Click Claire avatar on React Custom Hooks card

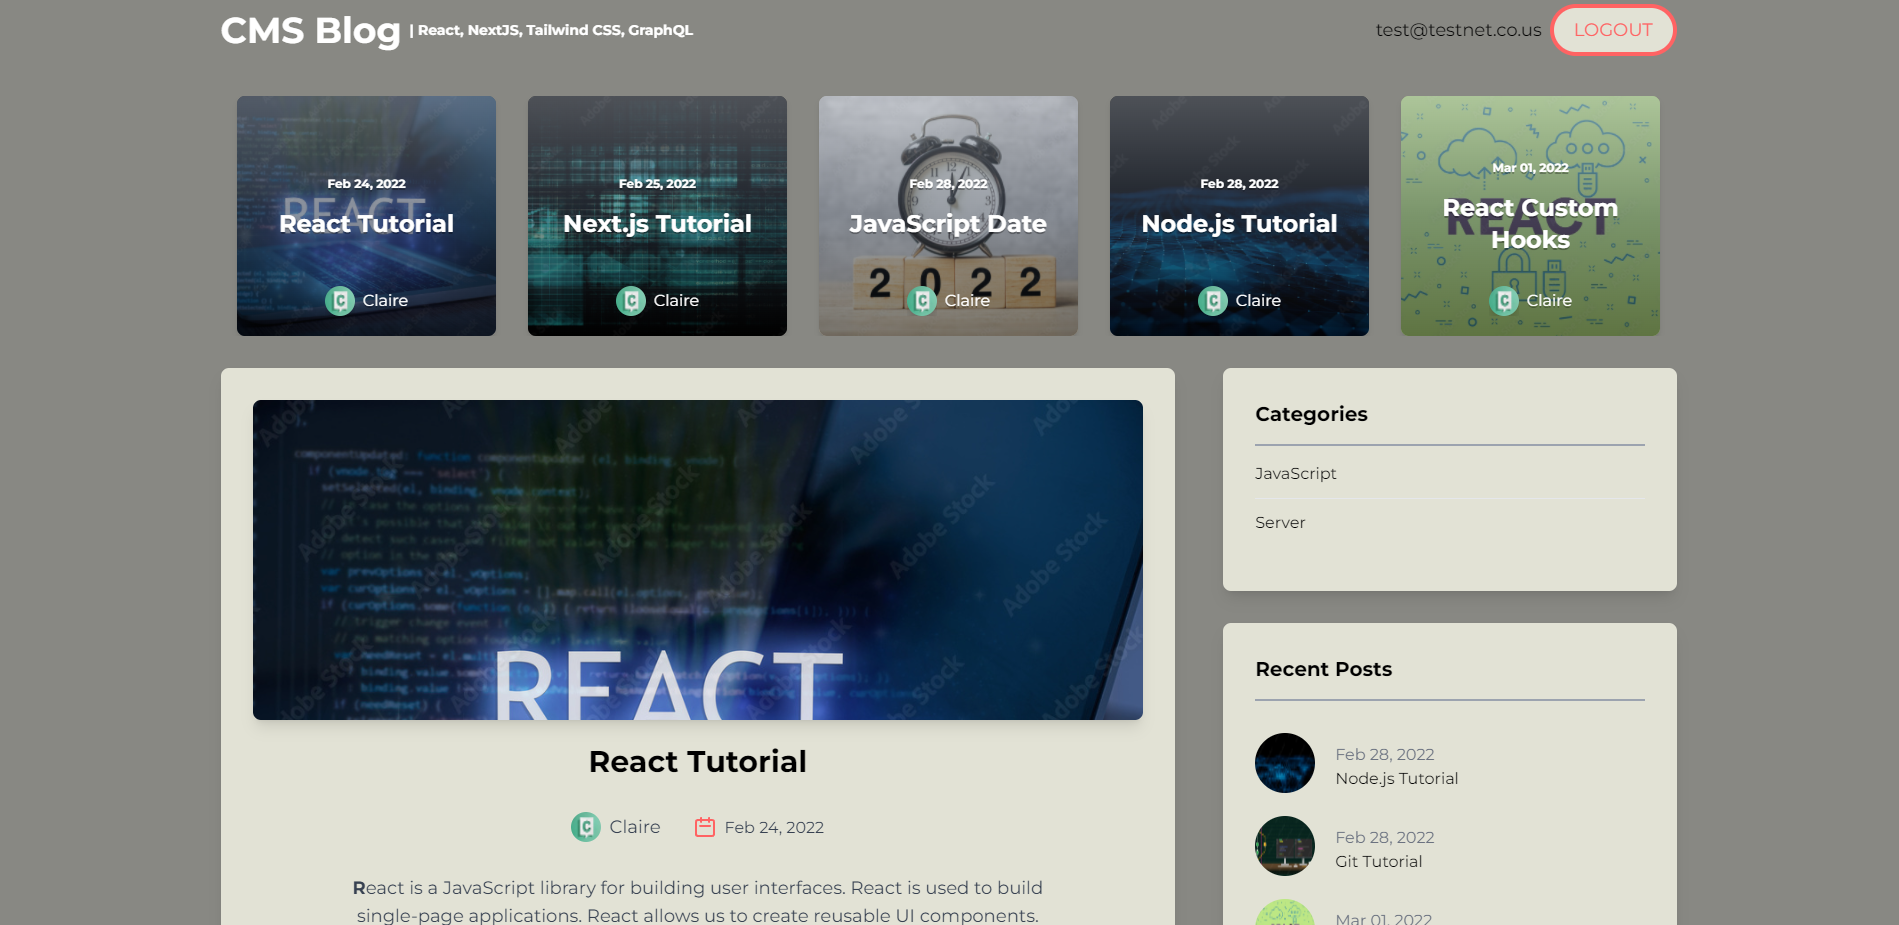coord(1504,300)
